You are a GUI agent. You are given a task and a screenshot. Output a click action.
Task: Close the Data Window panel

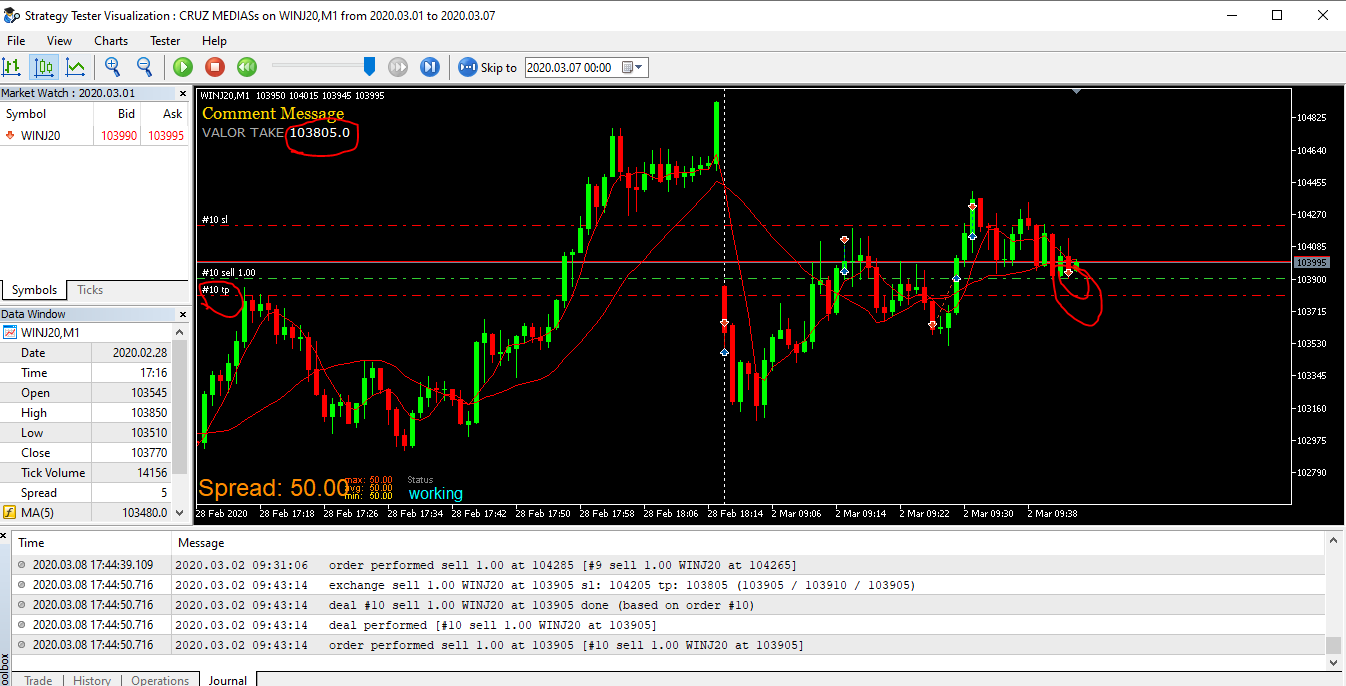[x=181, y=314]
